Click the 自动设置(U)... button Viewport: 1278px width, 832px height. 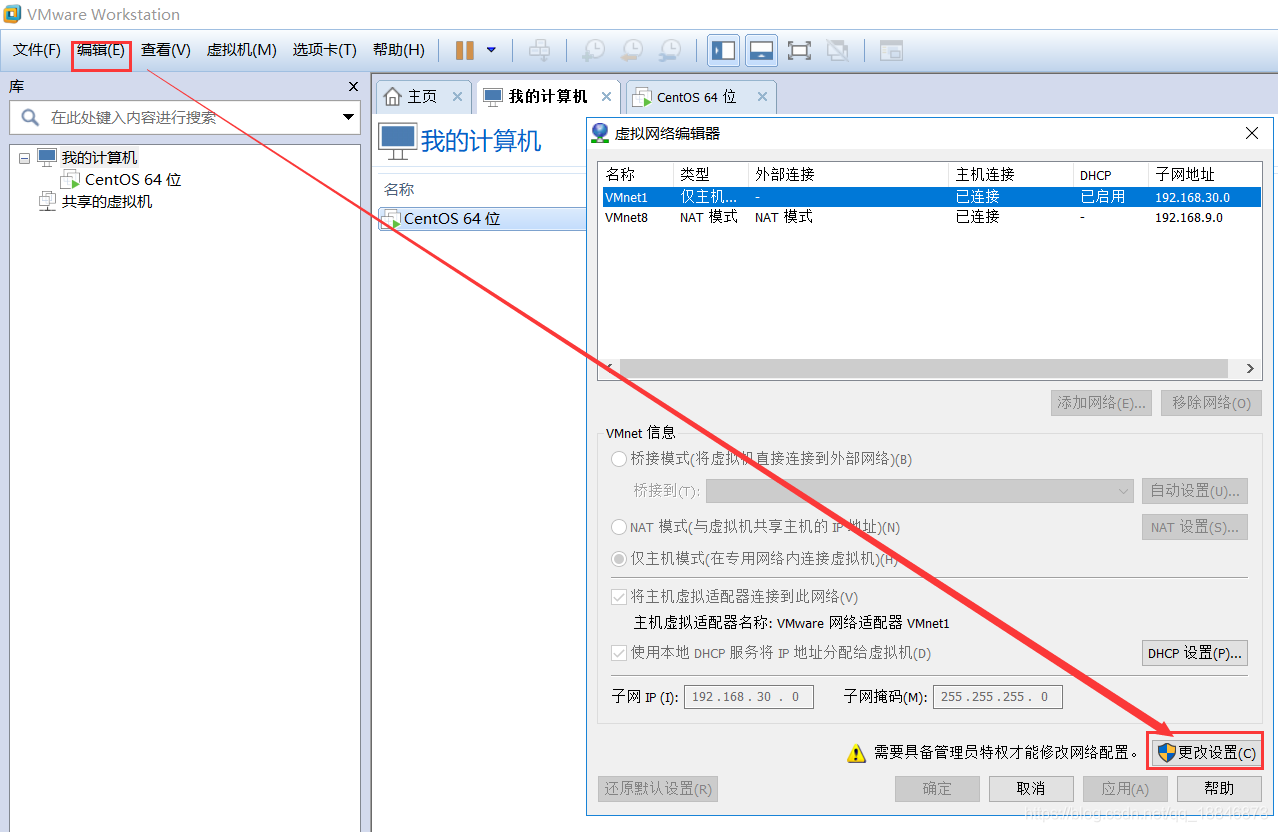tap(1195, 491)
